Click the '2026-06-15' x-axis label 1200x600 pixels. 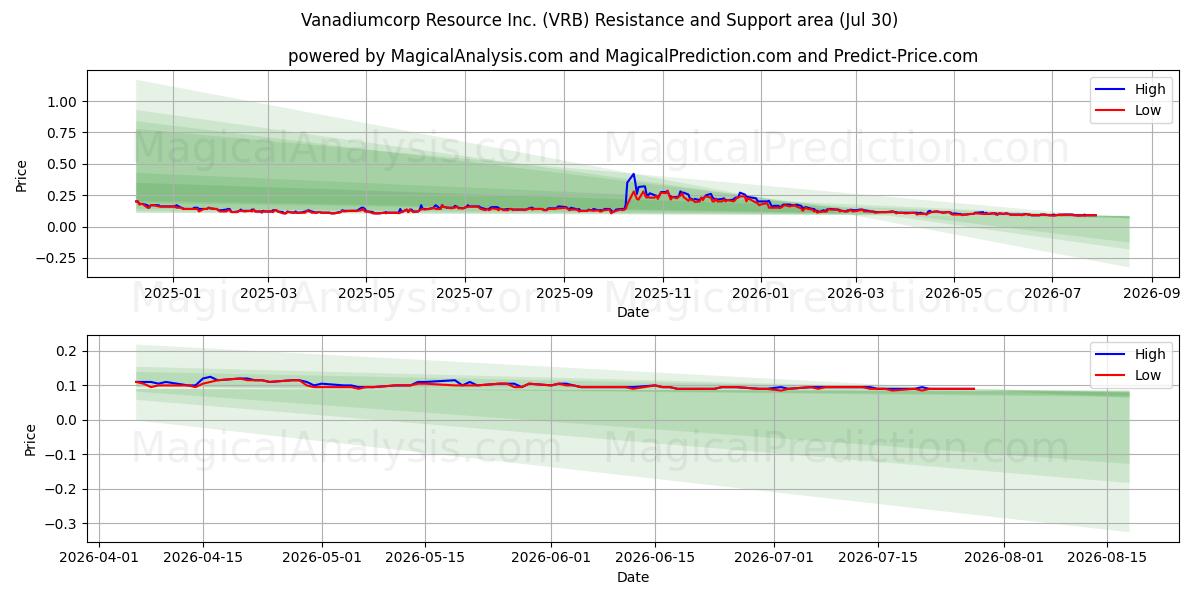[x=656, y=558]
